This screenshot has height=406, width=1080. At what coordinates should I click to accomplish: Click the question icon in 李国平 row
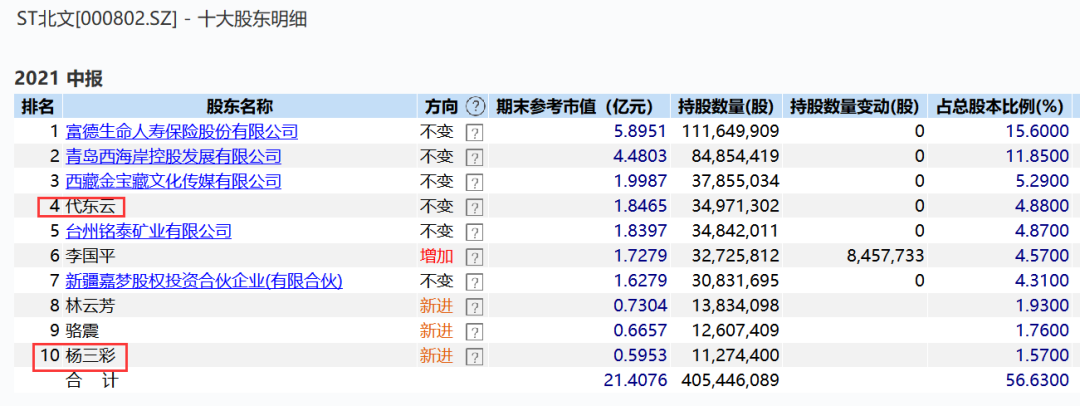coord(474,256)
